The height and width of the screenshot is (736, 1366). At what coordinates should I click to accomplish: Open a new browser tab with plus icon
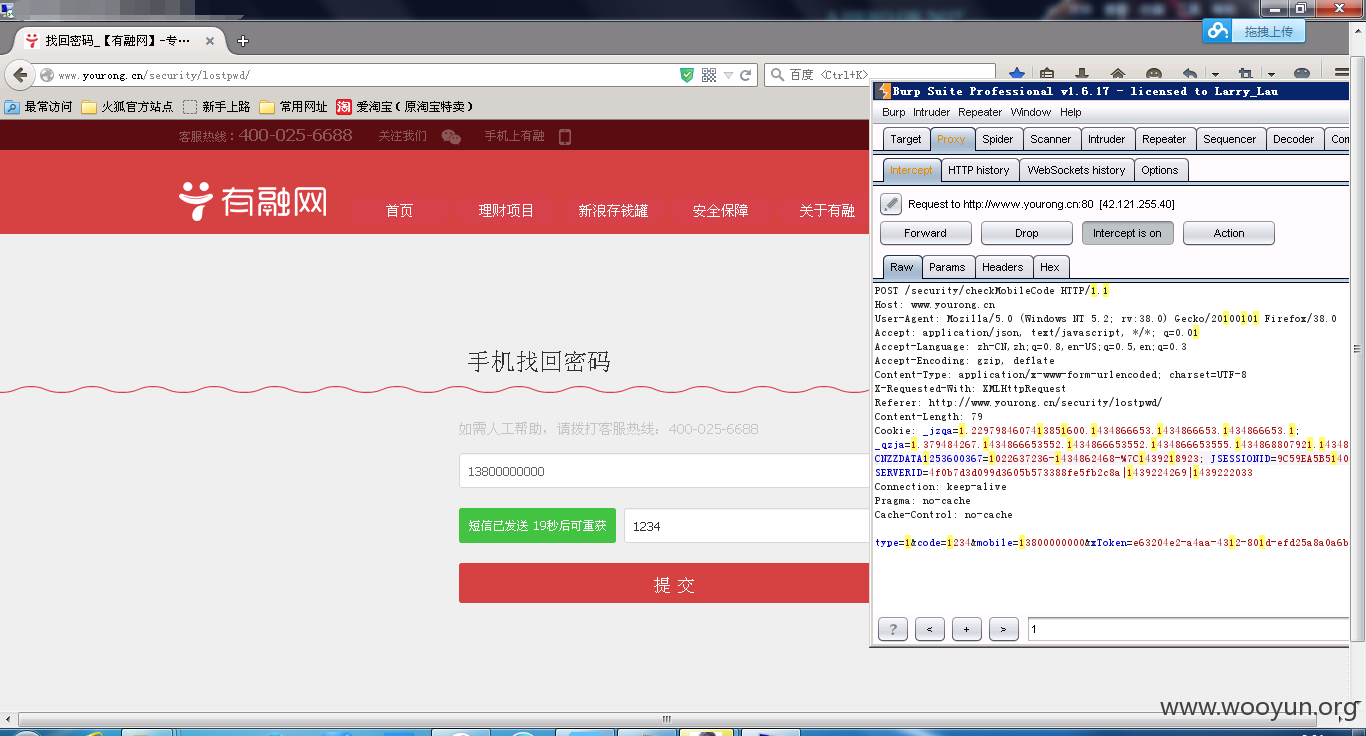(242, 41)
